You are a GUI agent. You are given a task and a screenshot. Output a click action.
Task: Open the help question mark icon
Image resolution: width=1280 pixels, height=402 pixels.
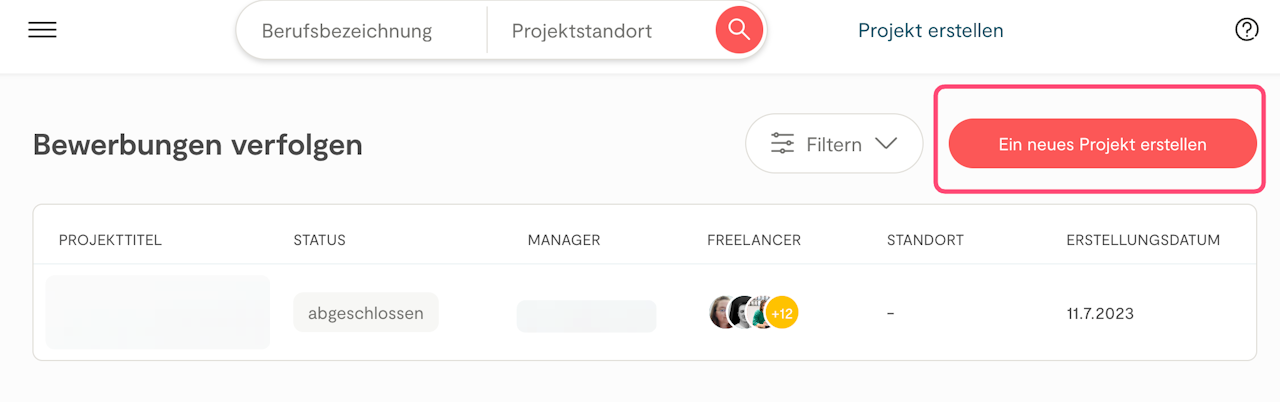pyautogui.click(x=1246, y=30)
